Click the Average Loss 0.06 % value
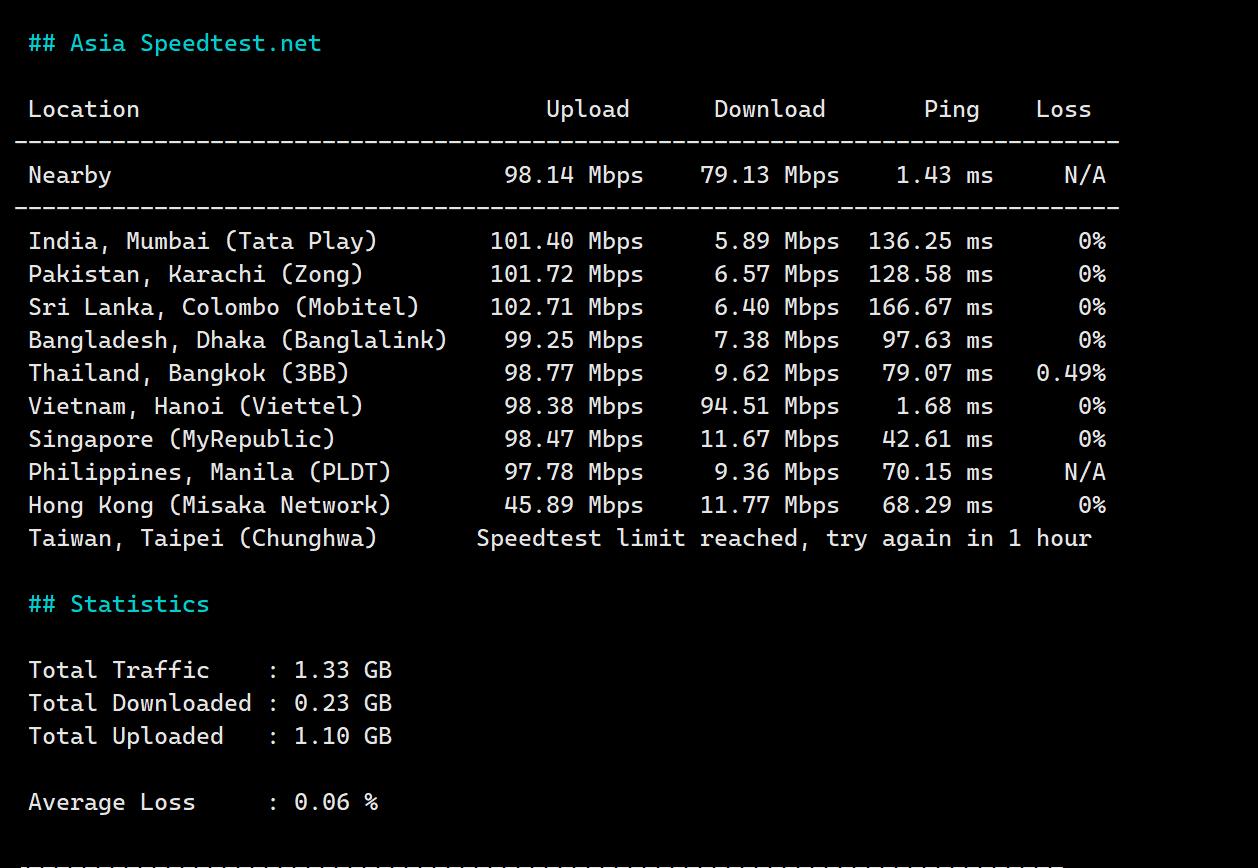The image size is (1258, 868). (x=335, y=802)
